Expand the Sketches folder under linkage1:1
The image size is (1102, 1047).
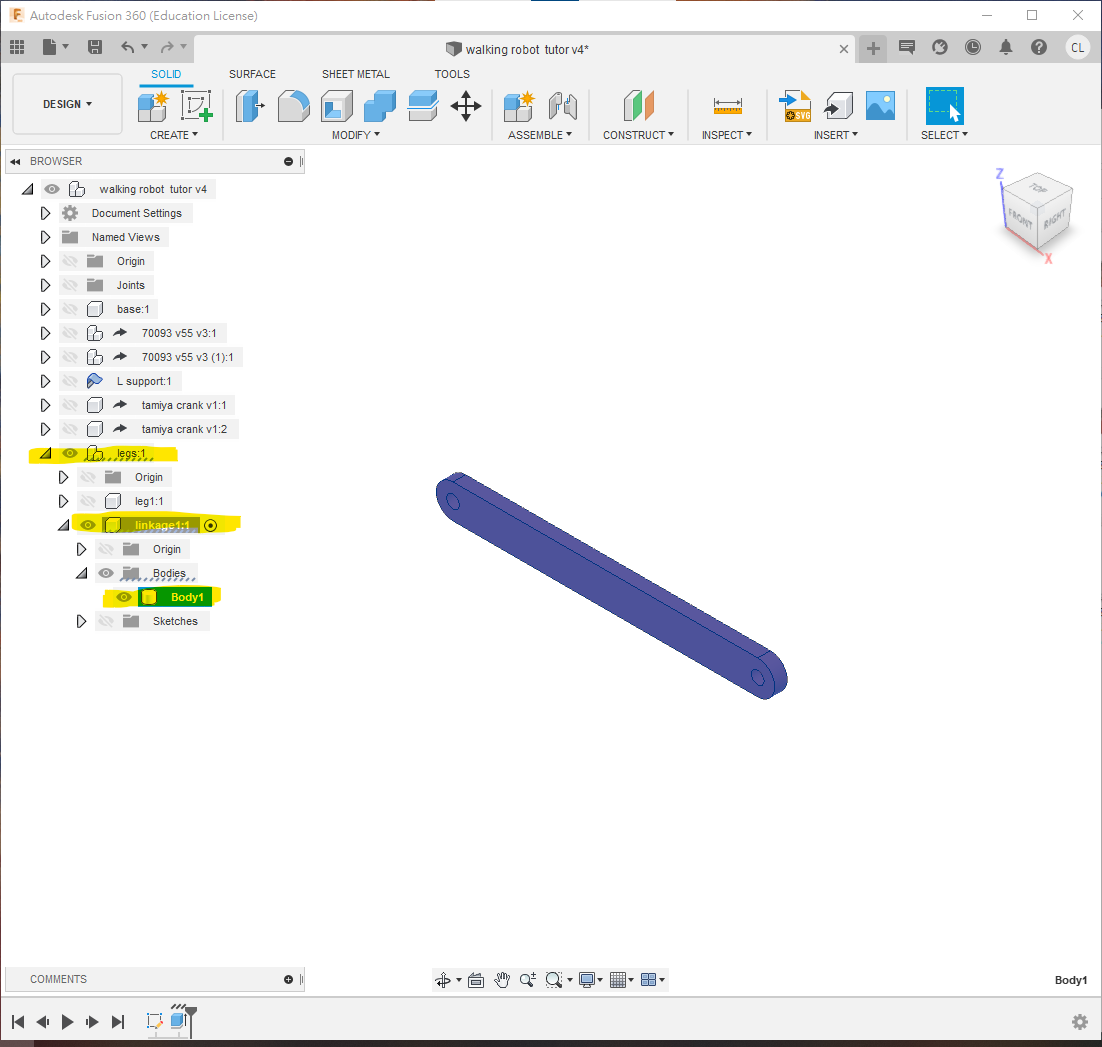tap(82, 621)
